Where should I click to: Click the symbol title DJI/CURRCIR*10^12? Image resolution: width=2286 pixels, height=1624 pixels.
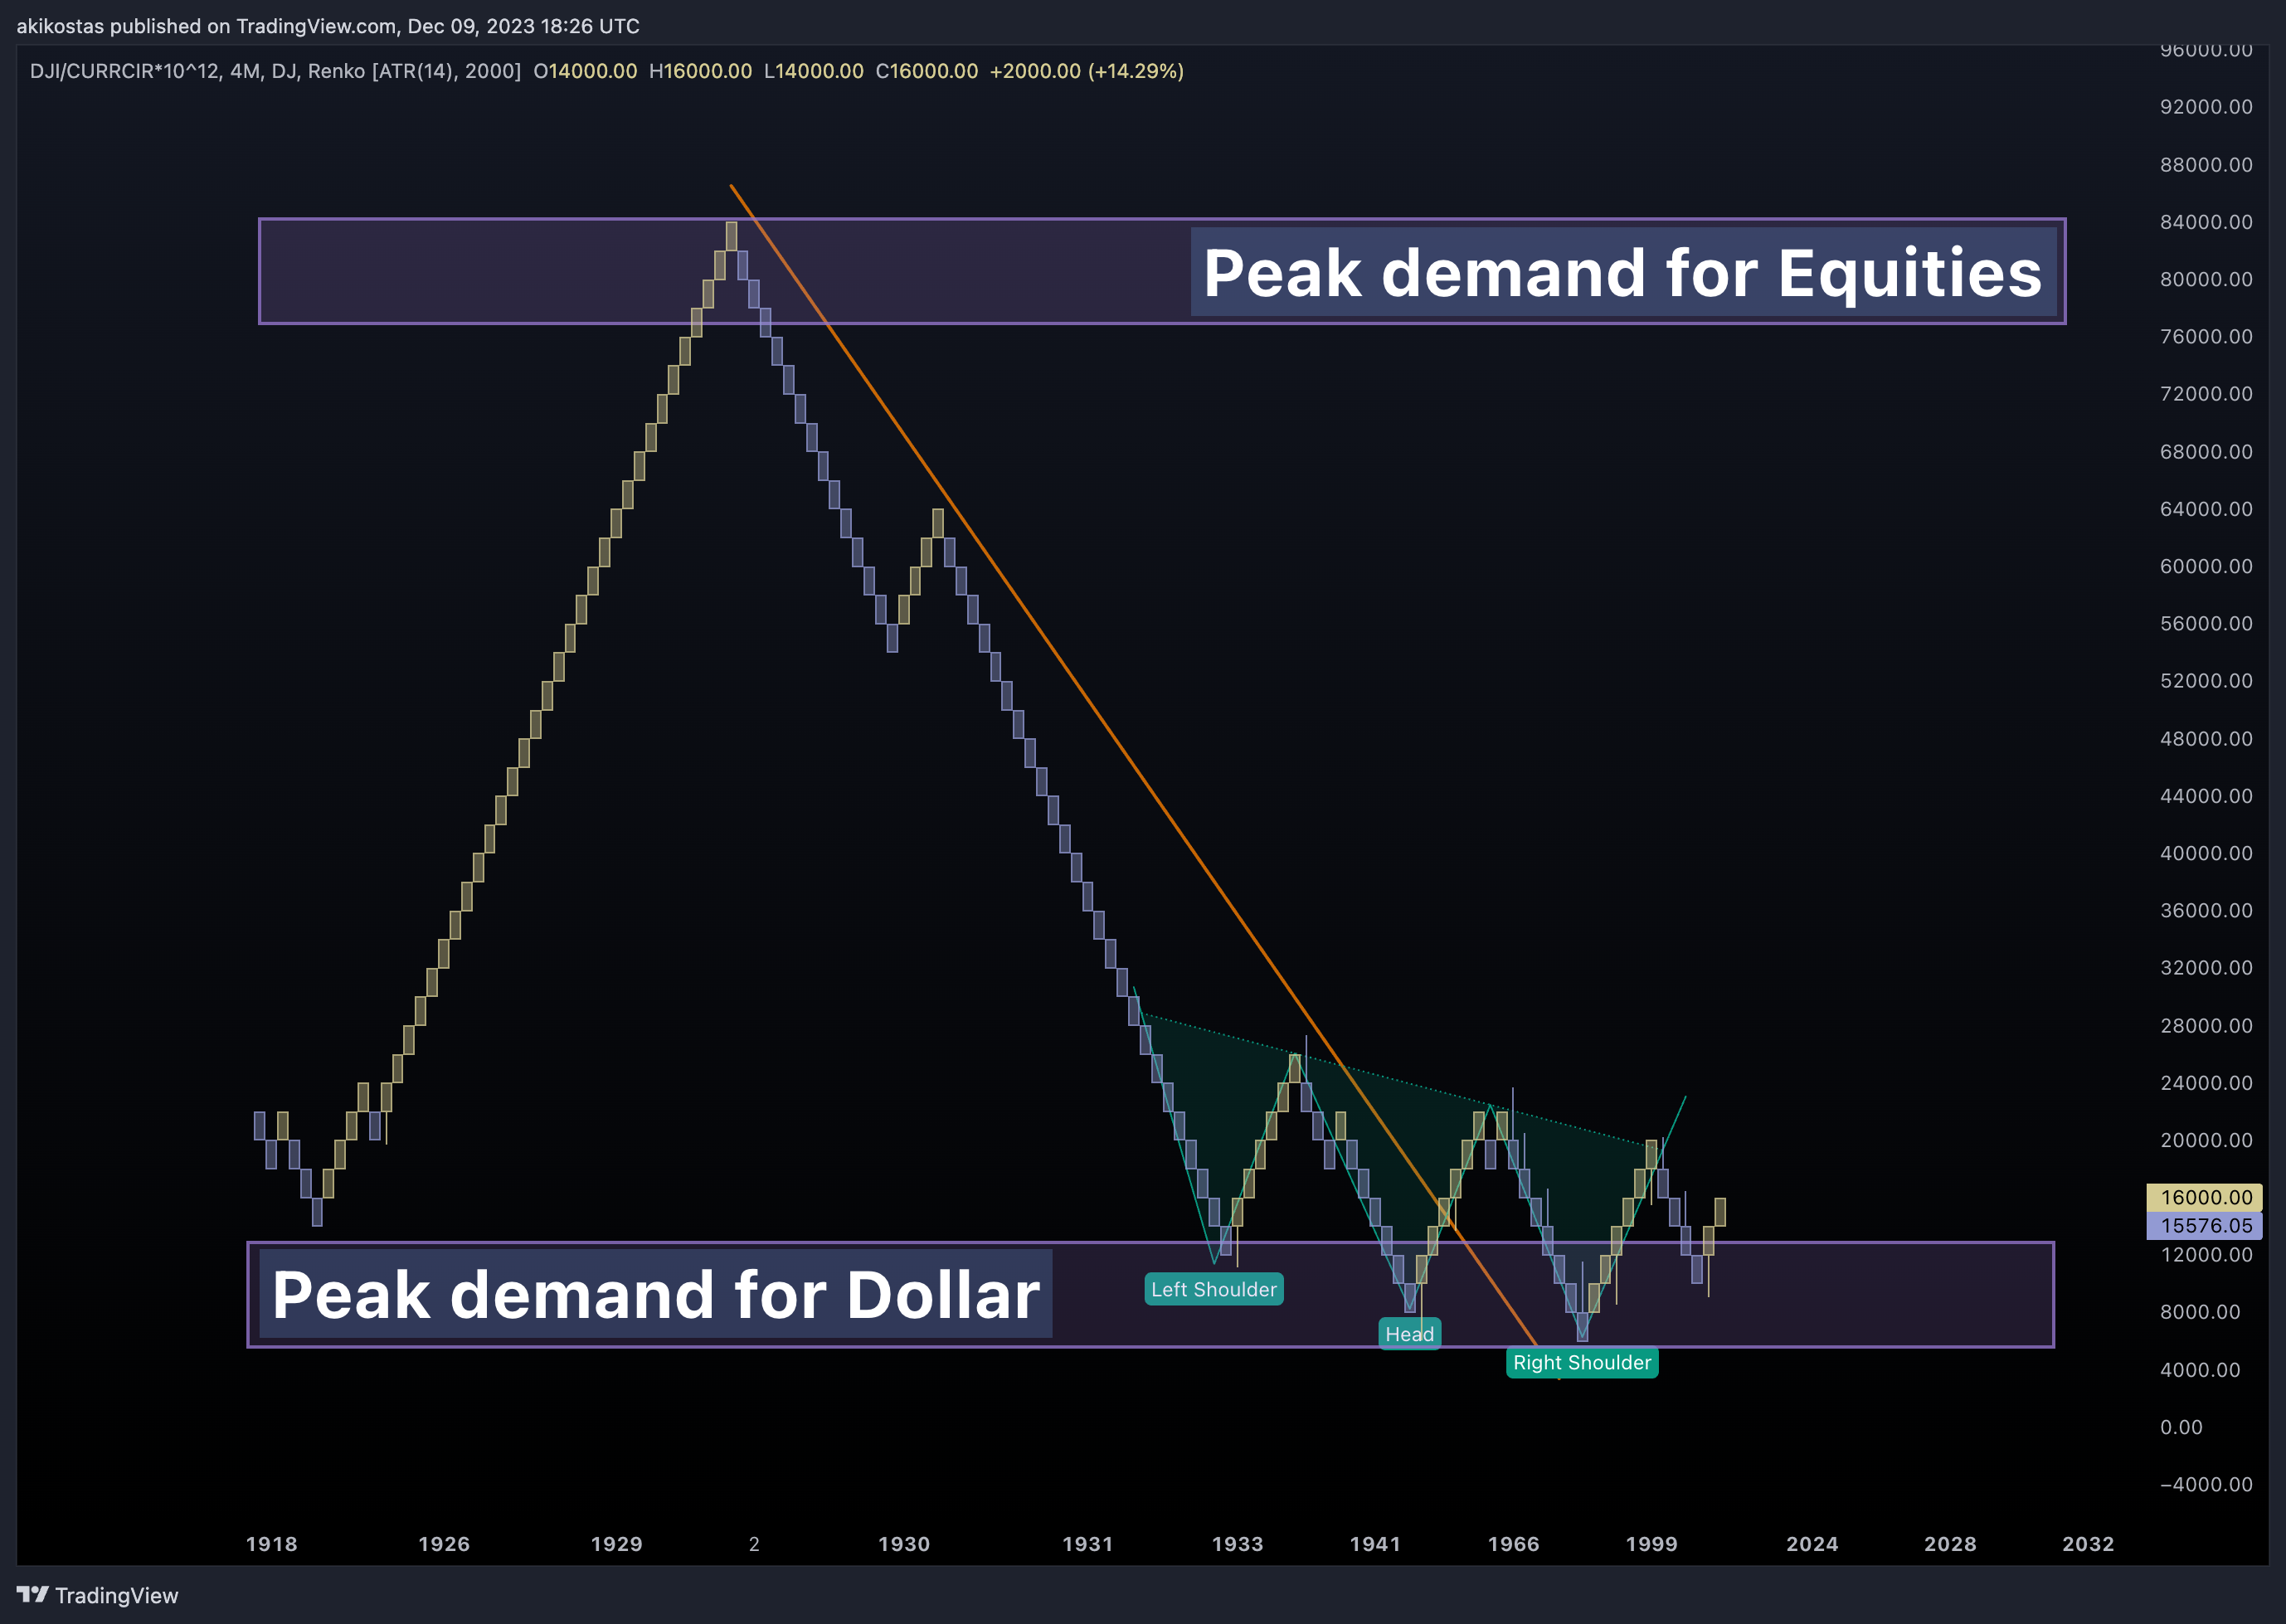coord(124,71)
